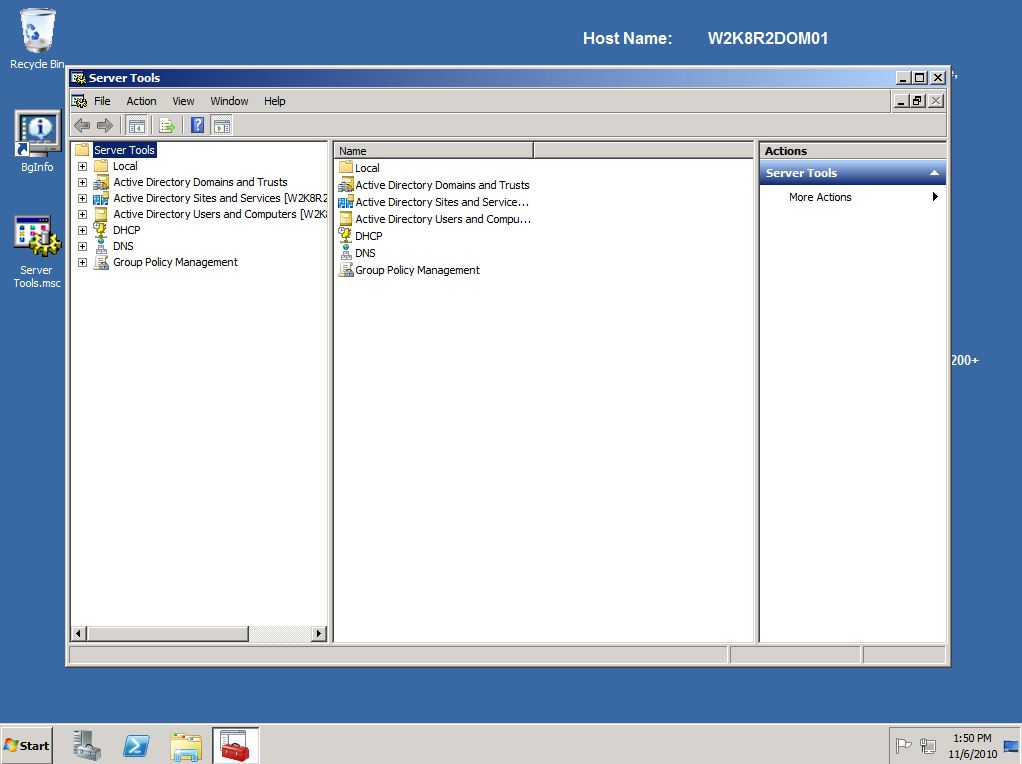The image size is (1022, 764).
Task: Select Active Directory Sites and Service... list item
Action: click(x=442, y=202)
